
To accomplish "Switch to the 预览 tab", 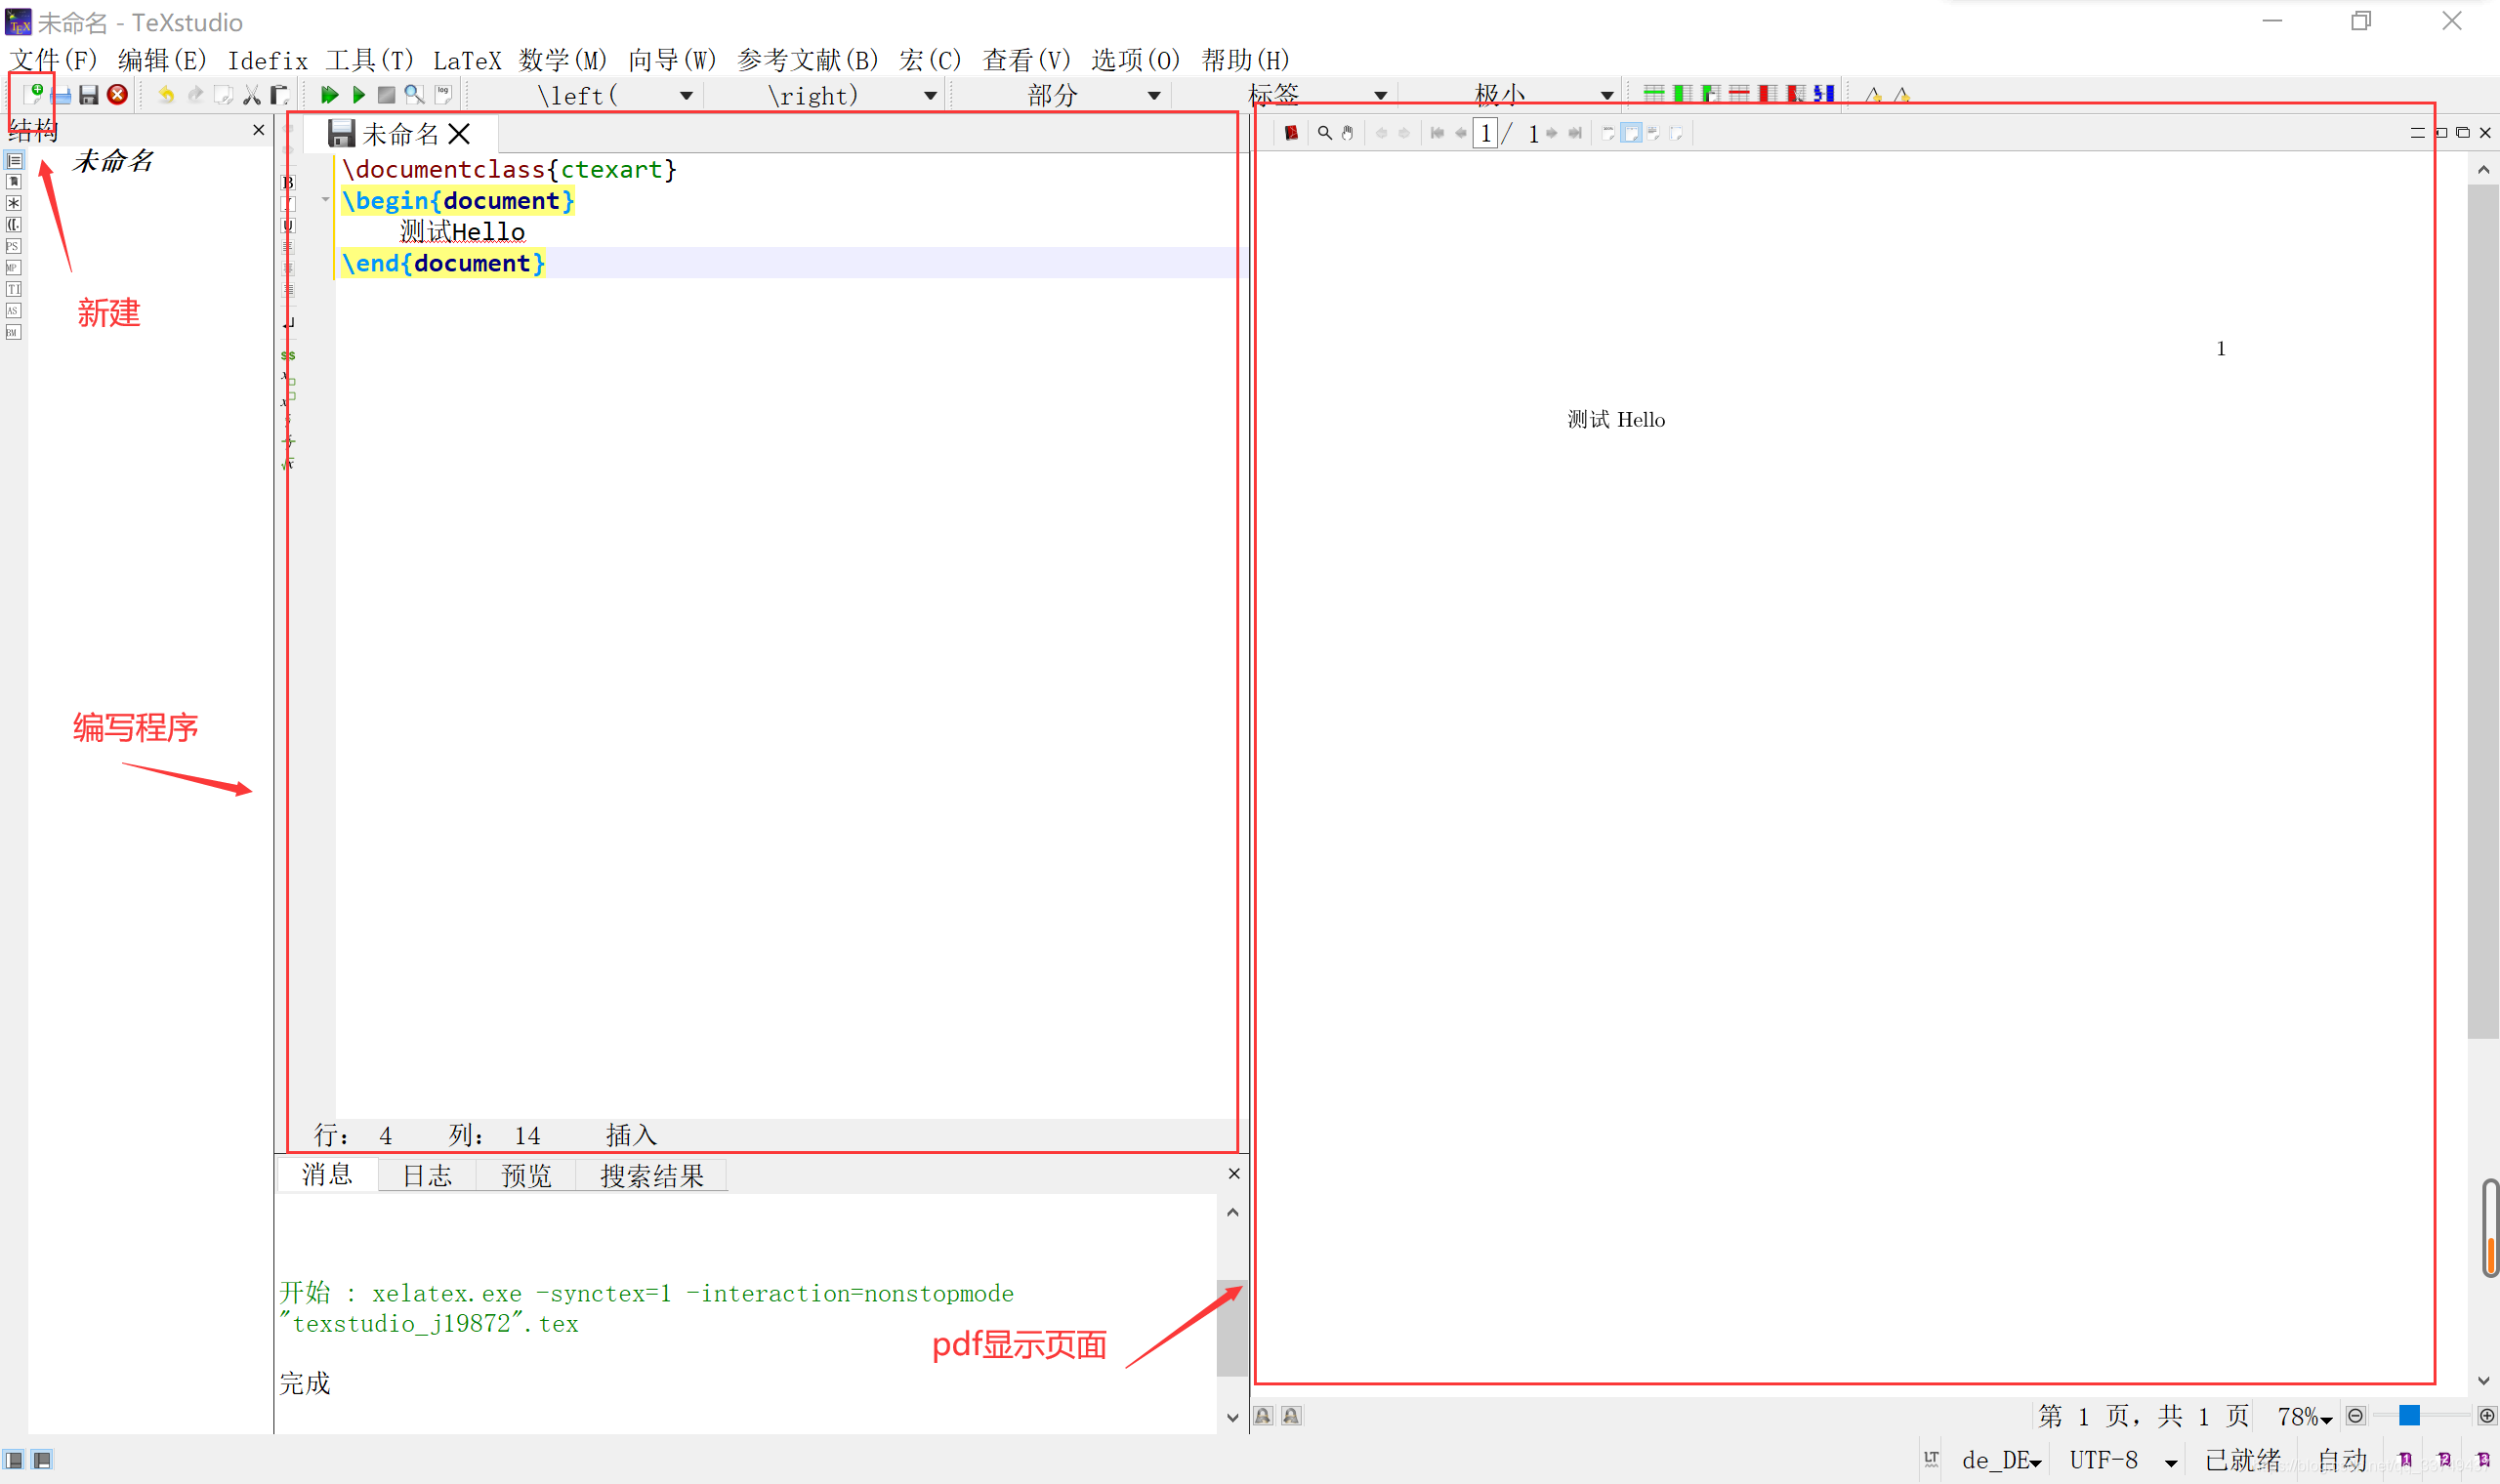I will (x=526, y=1176).
